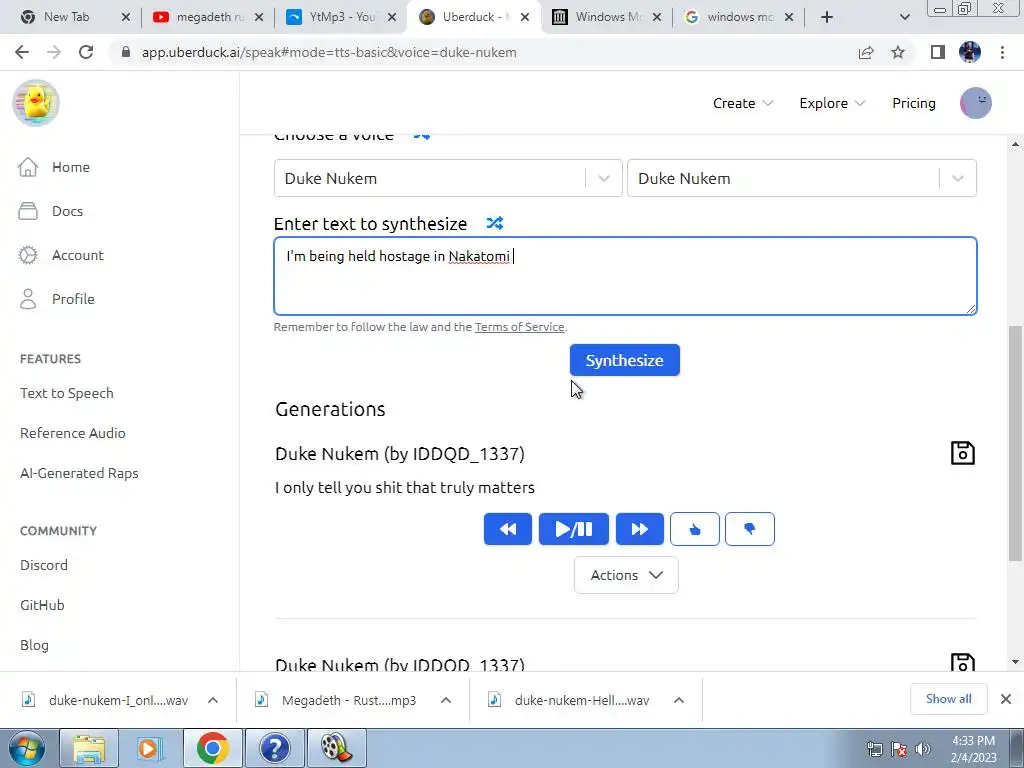Go back to the previous page
Screen dimensions: 1024x768
click(22, 52)
